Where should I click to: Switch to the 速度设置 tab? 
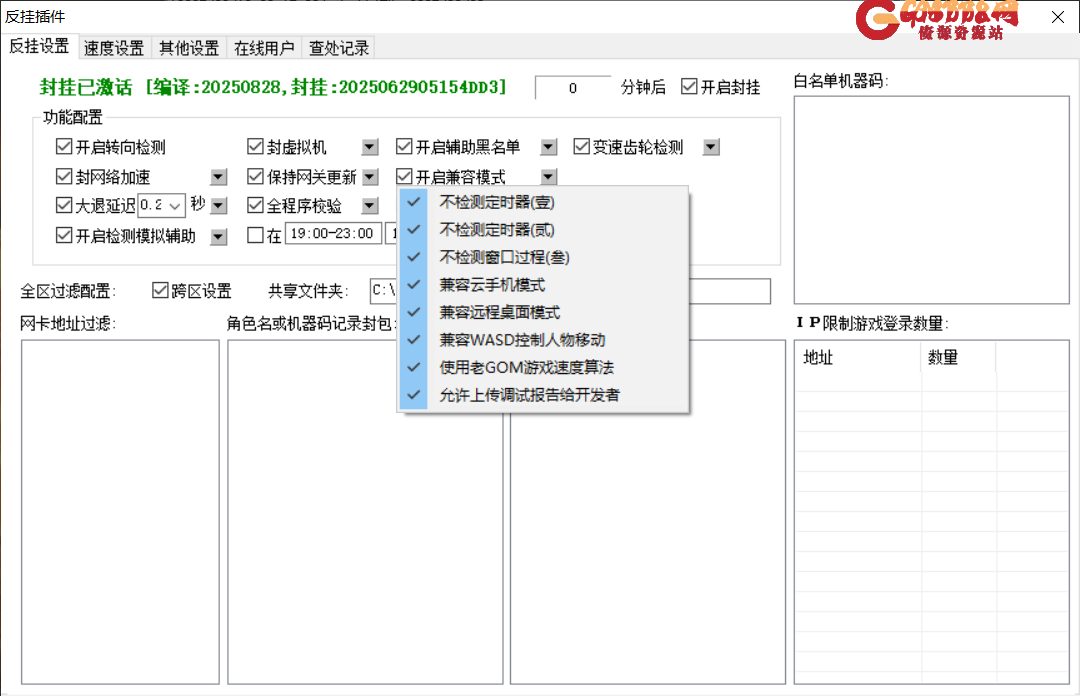[113, 48]
